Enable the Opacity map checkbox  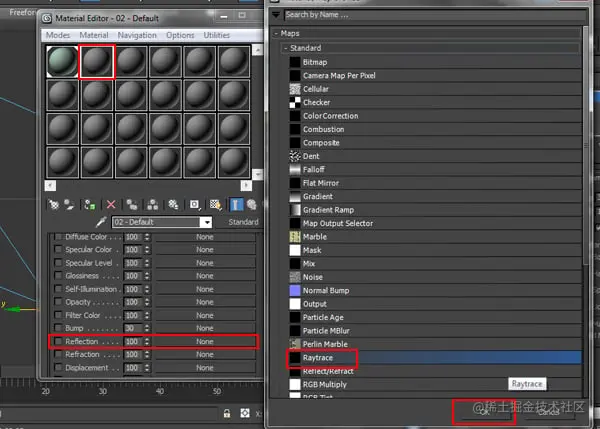click(58, 302)
